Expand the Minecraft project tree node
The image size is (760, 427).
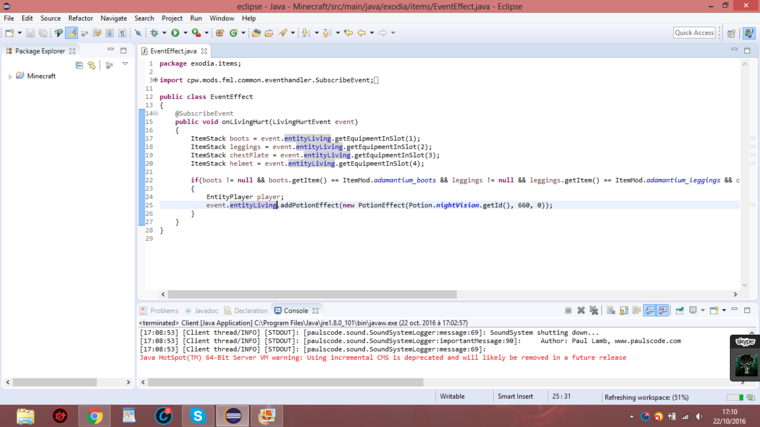[10, 77]
